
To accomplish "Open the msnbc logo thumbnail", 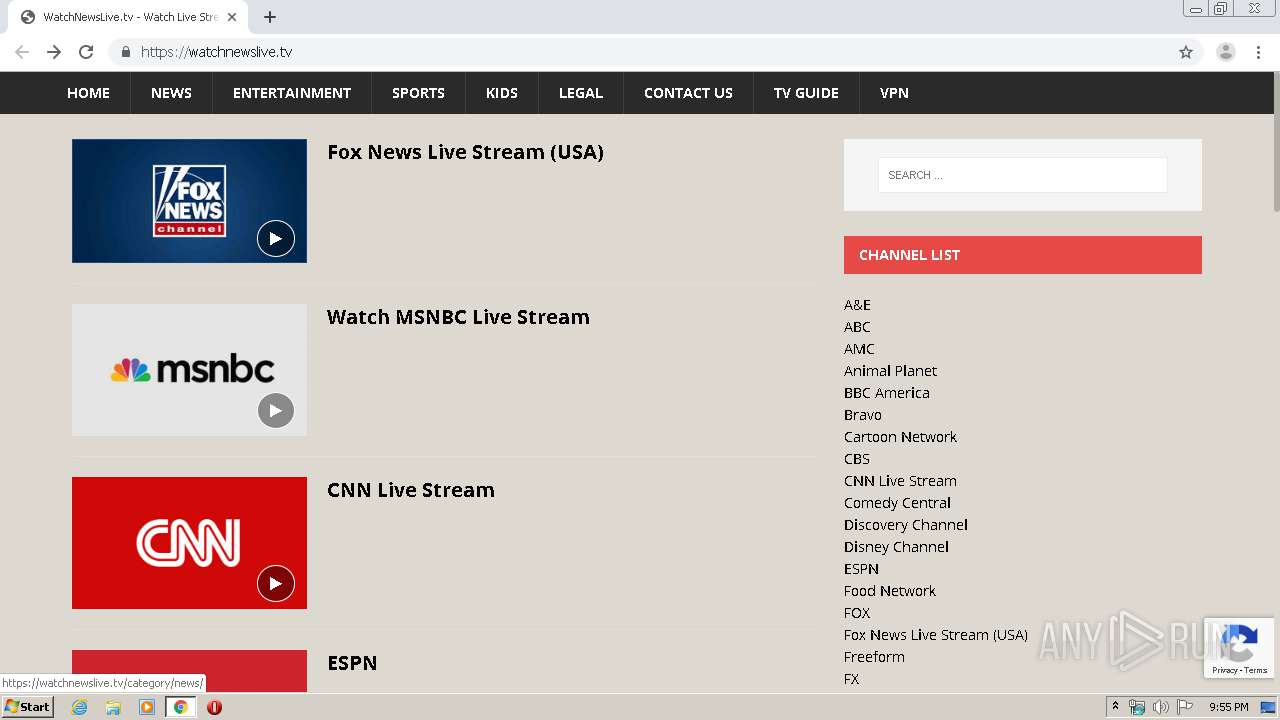I will (189, 370).
